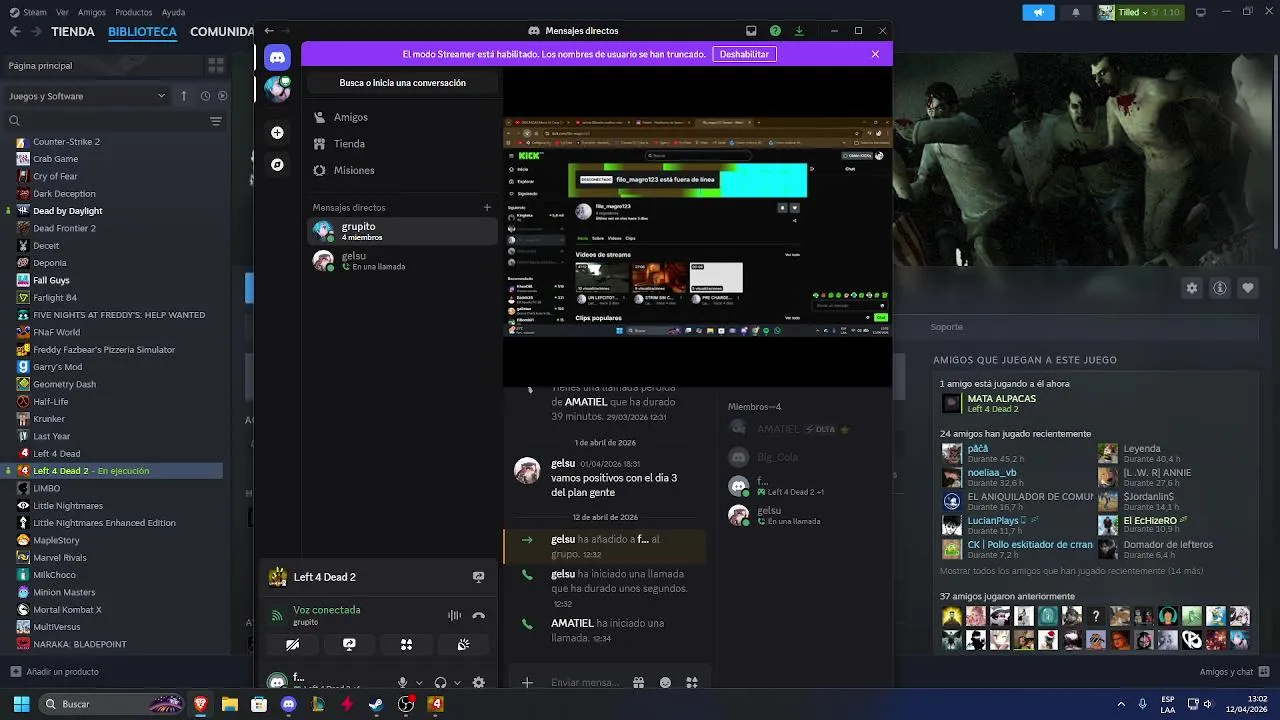Viewport: 1280px width, 720px height.
Task: Open Tienda in Discord sidebar
Action: click(402, 144)
